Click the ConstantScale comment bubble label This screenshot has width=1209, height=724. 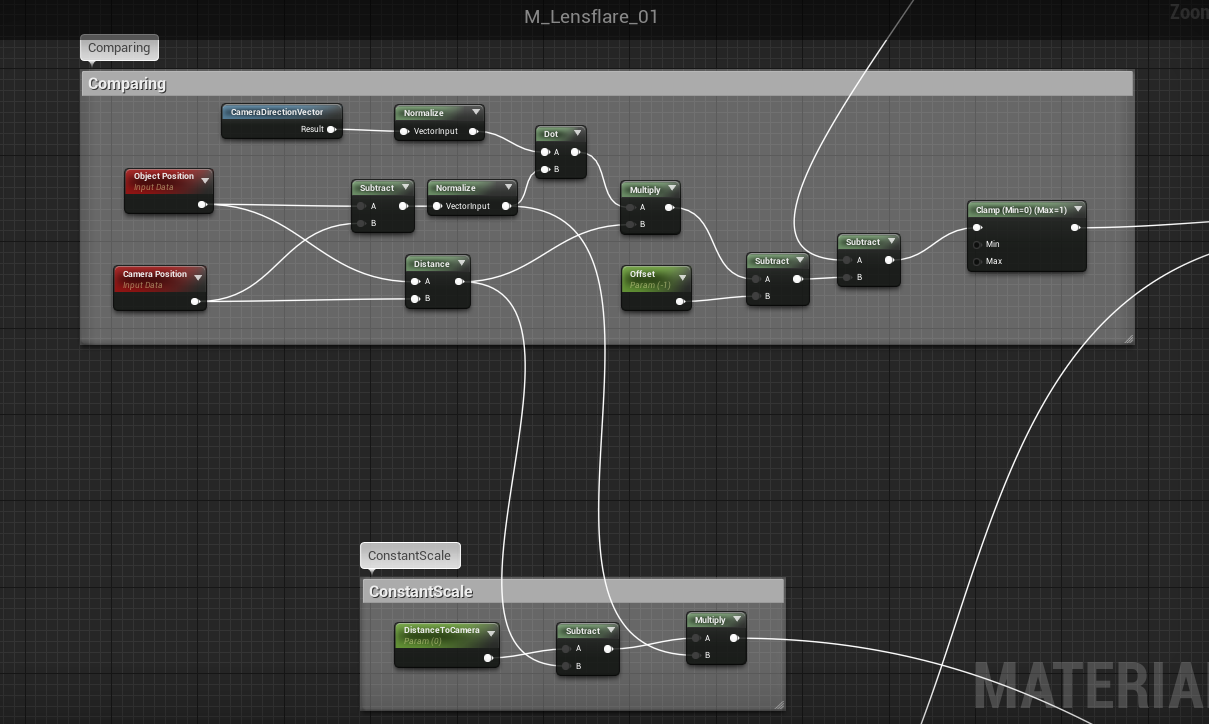click(410, 555)
